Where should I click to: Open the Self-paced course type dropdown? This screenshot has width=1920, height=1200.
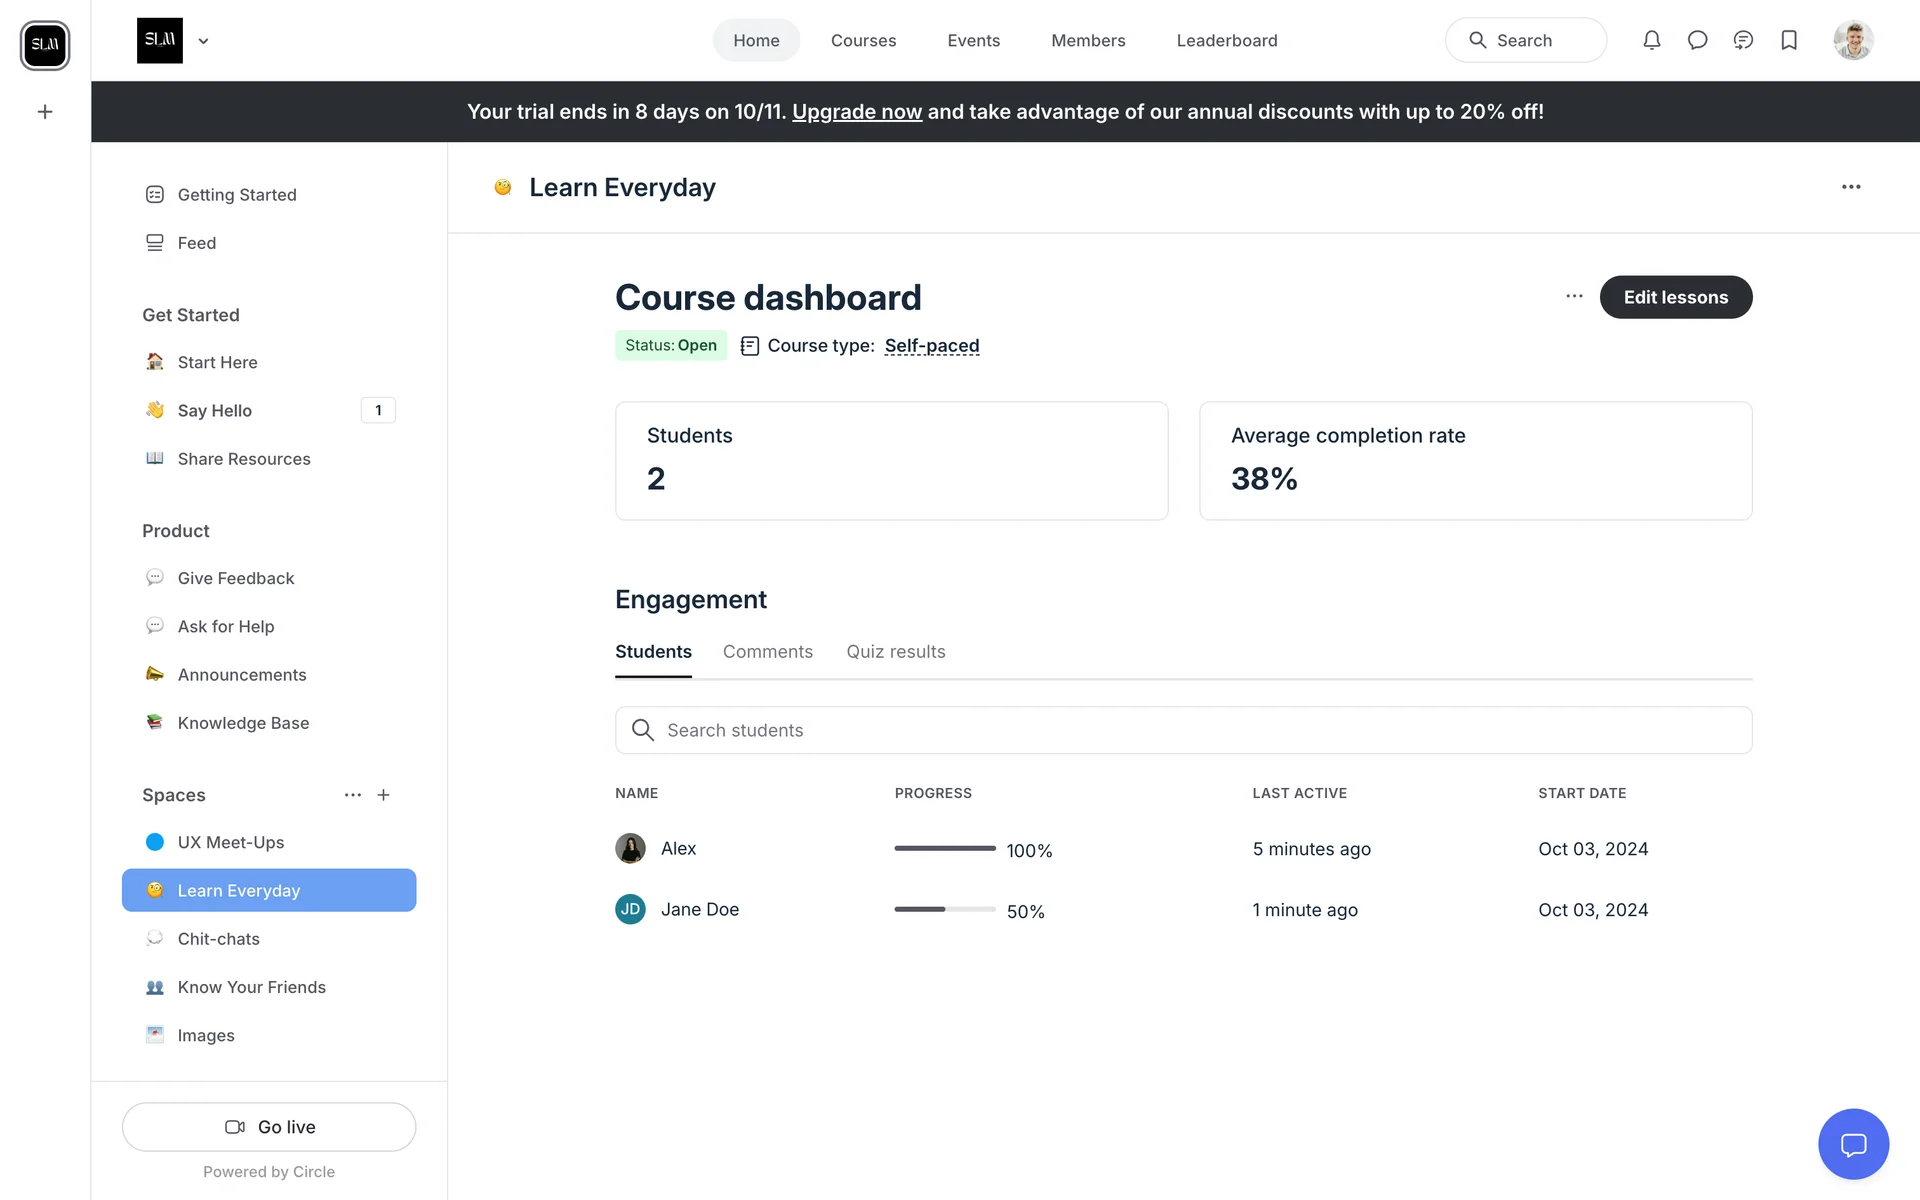(x=931, y=346)
